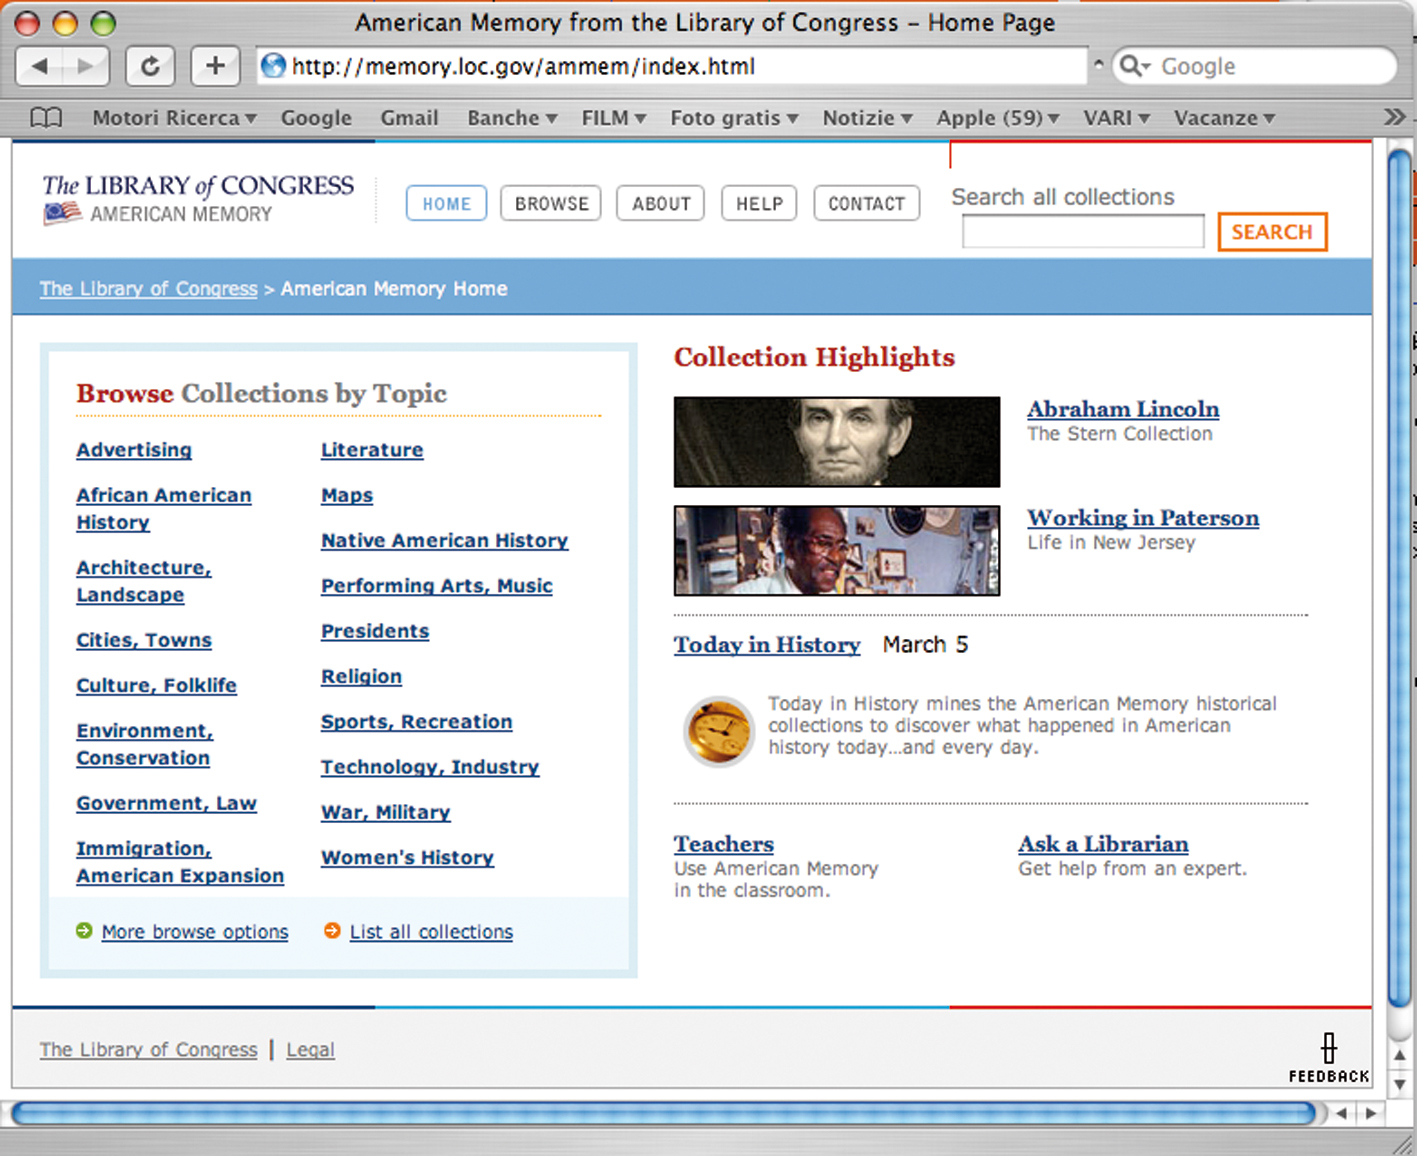Open the Immigration, American Expansion link
Image resolution: width=1417 pixels, height=1156 pixels.
pos(180,862)
